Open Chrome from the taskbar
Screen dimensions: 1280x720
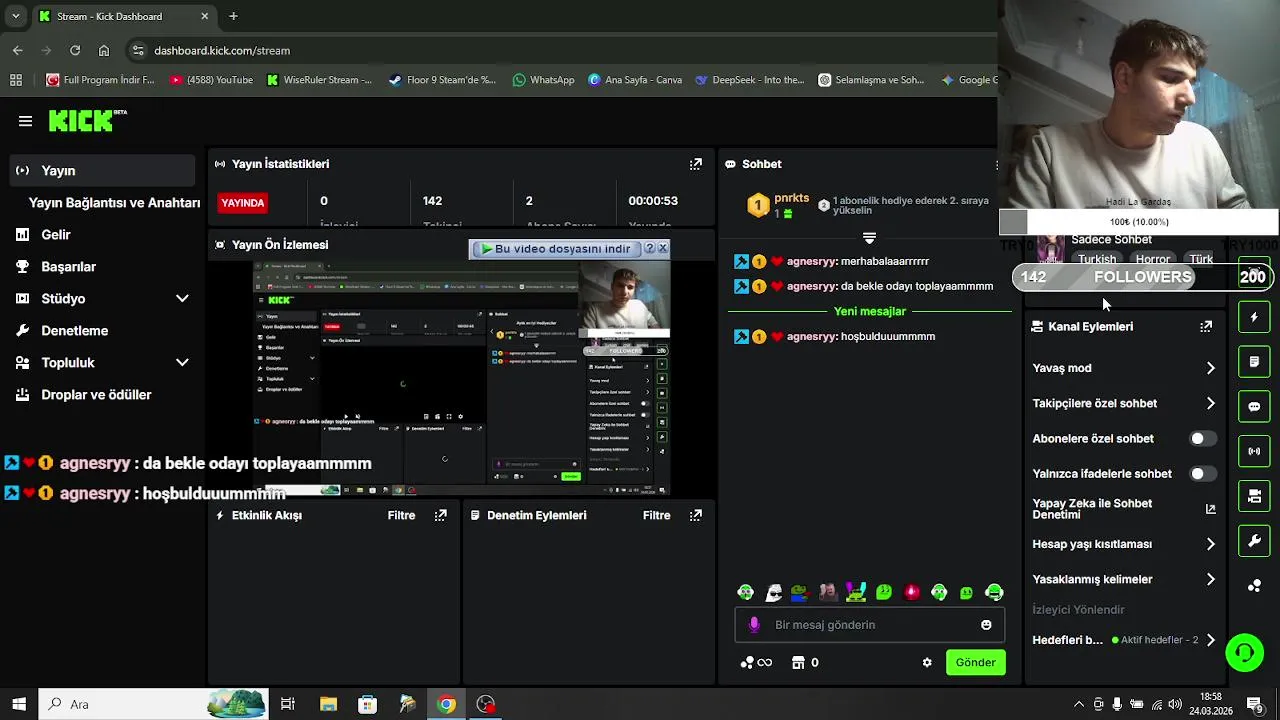click(x=446, y=704)
